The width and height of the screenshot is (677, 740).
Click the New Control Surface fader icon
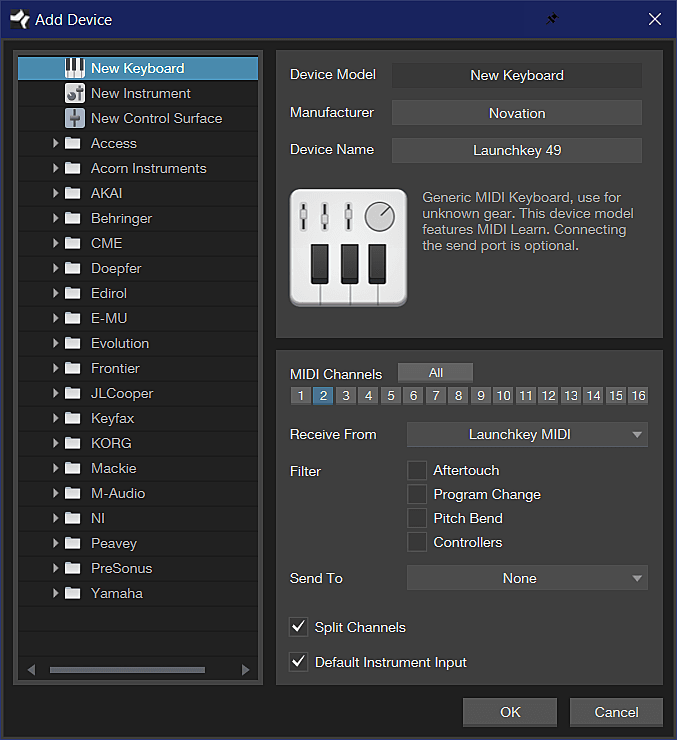pos(75,118)
